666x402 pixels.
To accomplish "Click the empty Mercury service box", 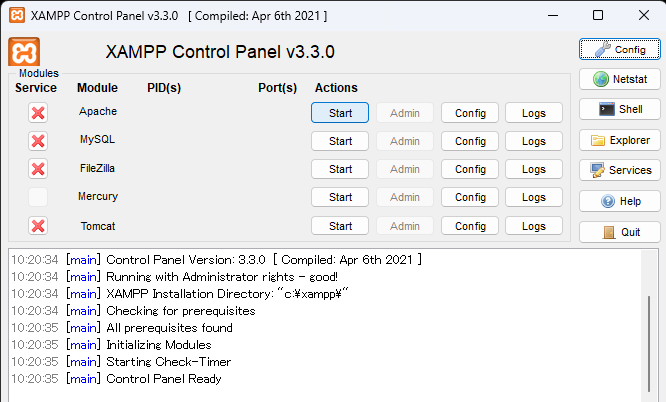I will 38,197.
